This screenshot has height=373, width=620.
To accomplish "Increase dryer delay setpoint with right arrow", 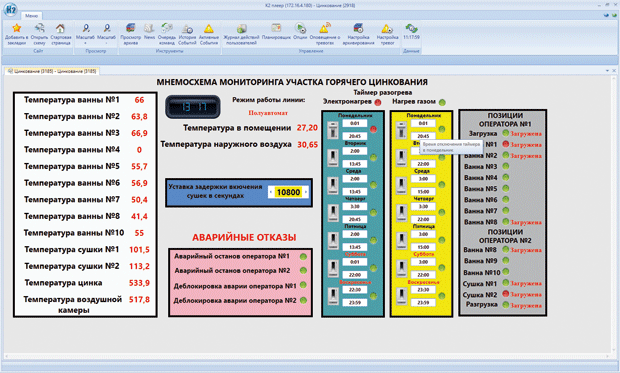I will click(306, 192).
